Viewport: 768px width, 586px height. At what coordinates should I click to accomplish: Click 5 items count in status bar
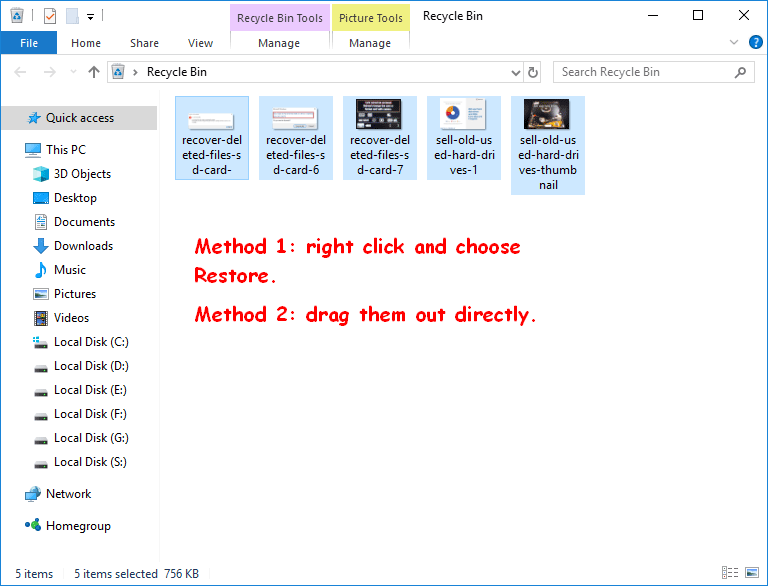[34, 574]
